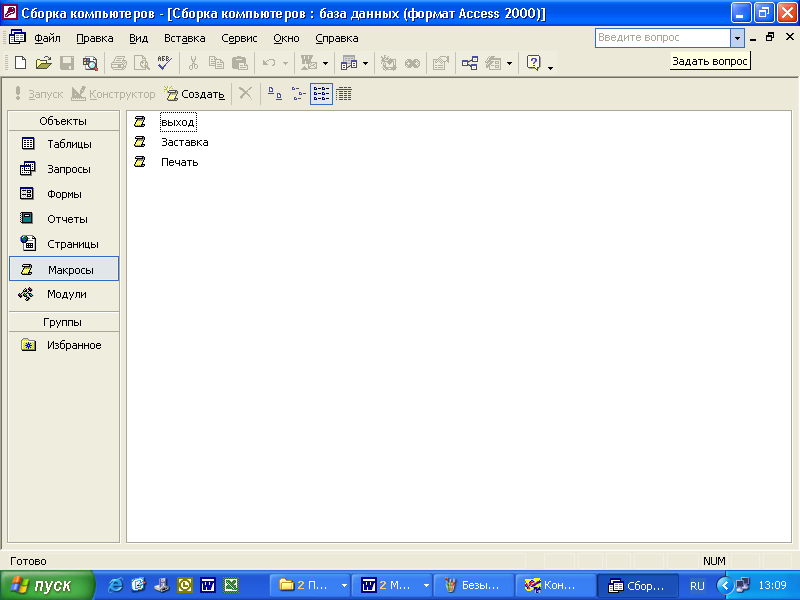Open the Undo history dropdown arrow
Viewport: 800px width, 600px height.
coord(285,64)
